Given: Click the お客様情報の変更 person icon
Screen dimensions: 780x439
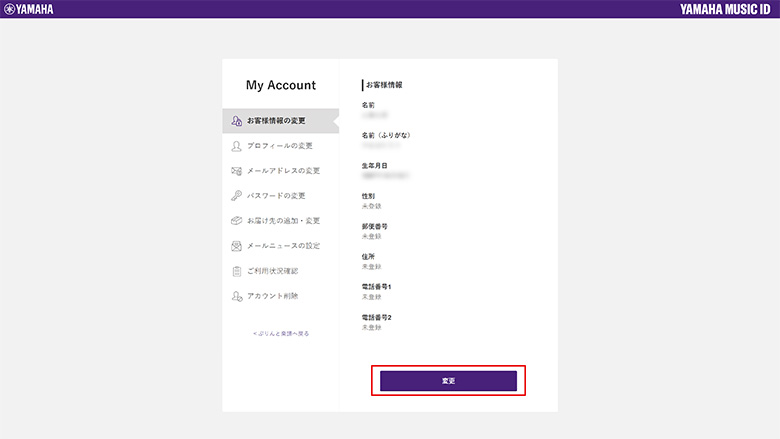Looking at the screenshot, I should (x=236, y=121).
